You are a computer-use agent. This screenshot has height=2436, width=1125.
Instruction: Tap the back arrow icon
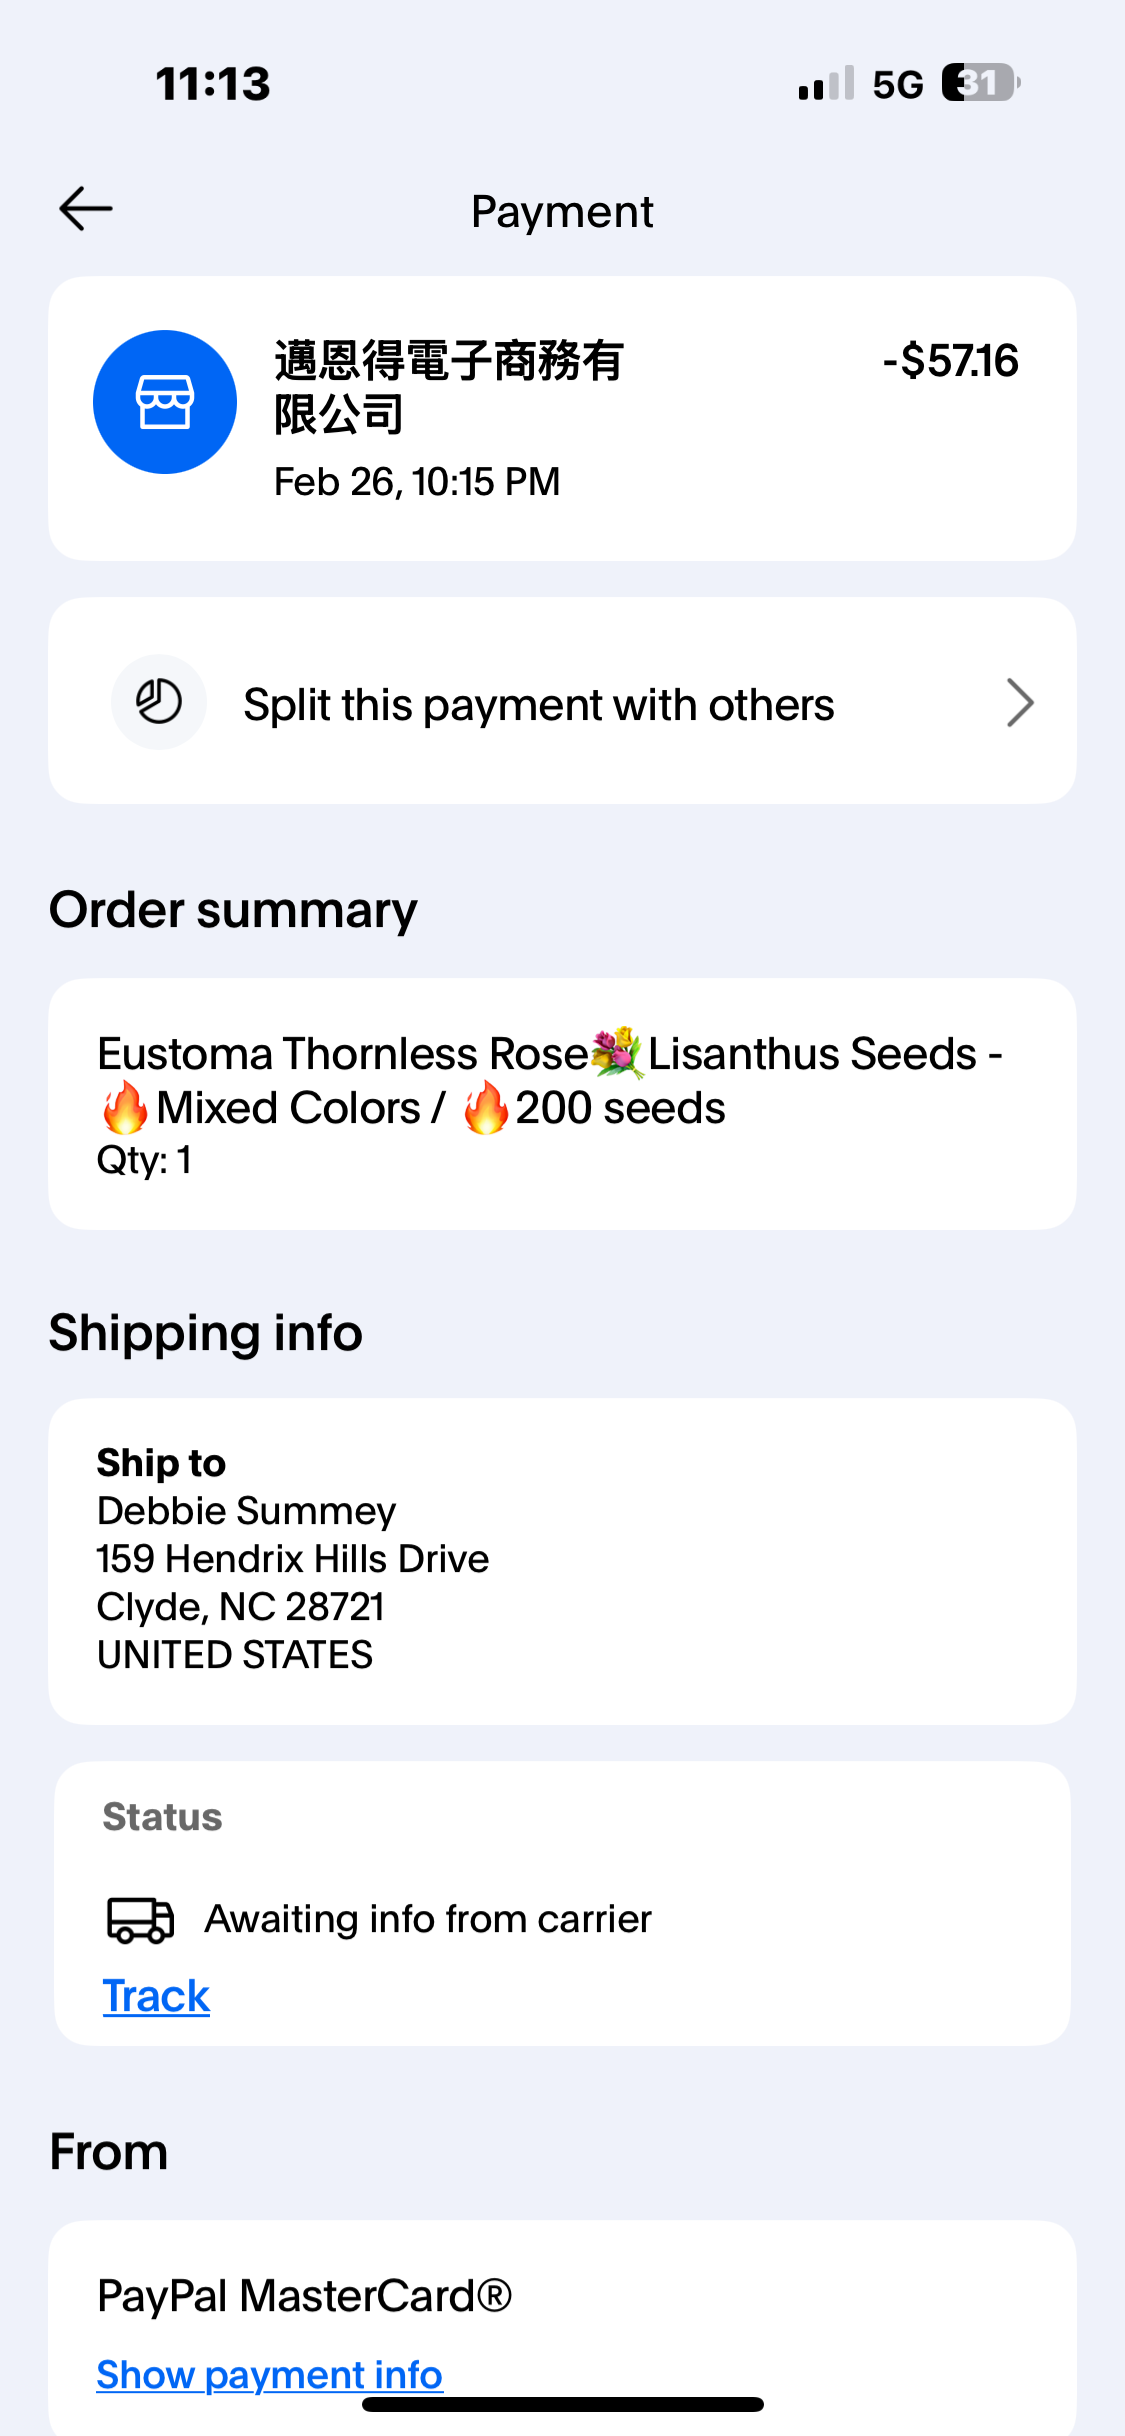pyautogui.click(x=86, y=209)
